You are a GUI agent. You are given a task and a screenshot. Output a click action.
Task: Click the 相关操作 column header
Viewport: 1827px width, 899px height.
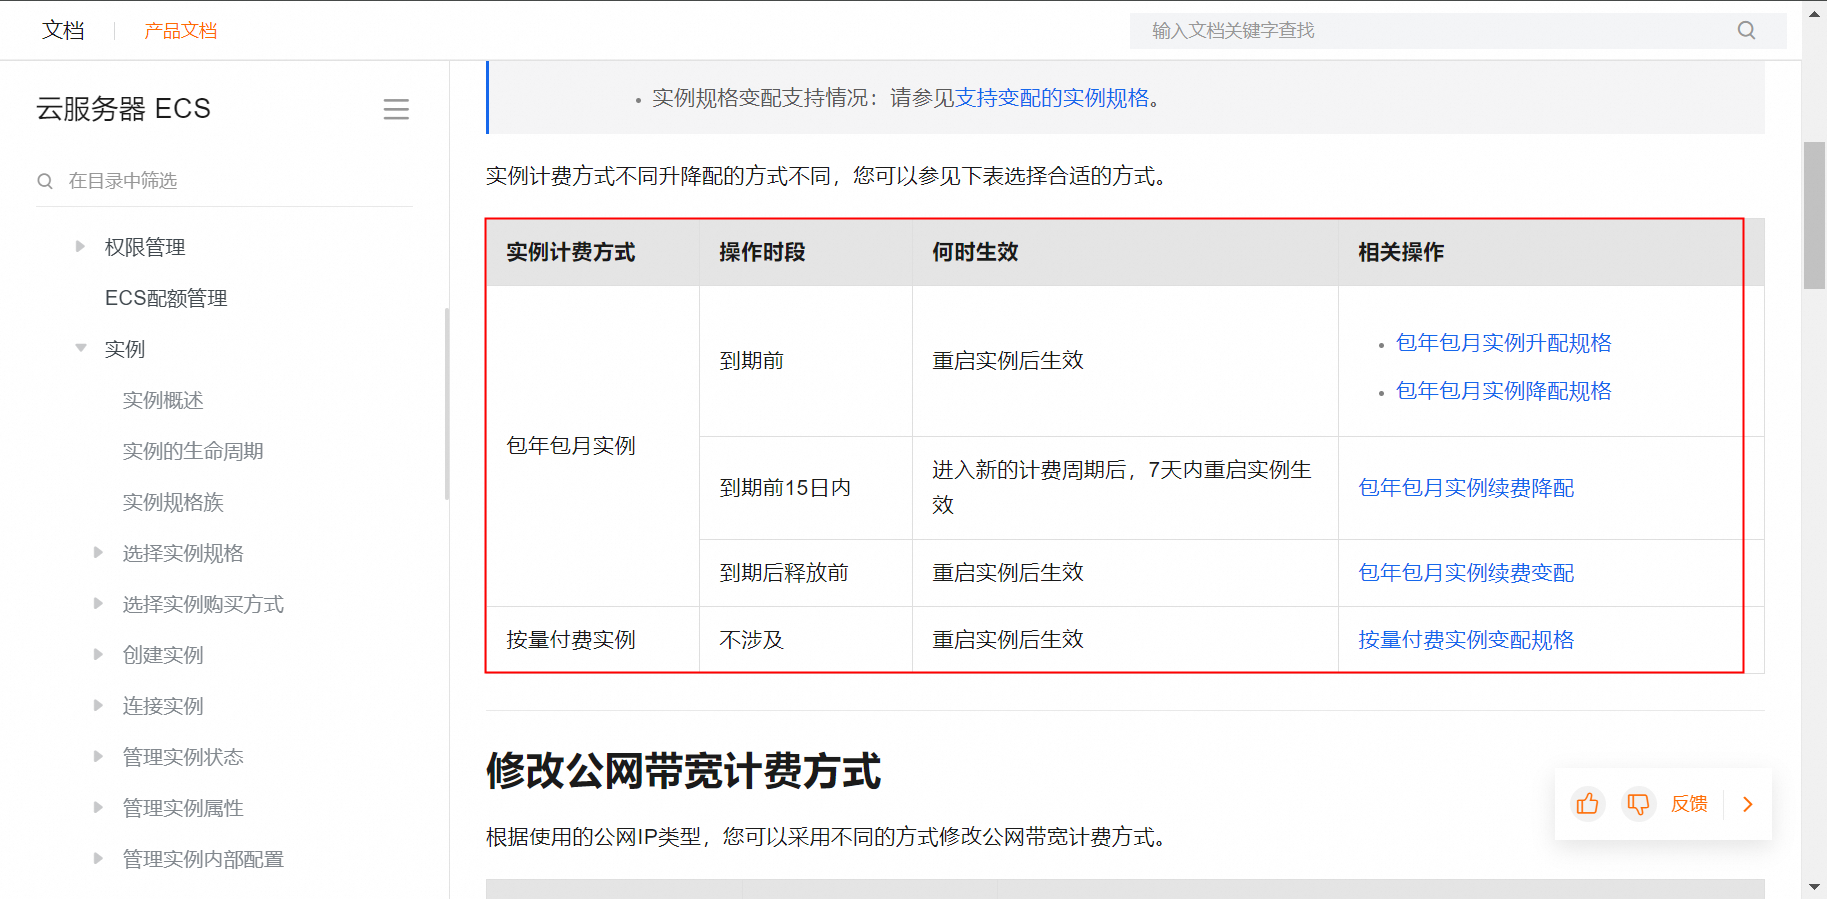[1551, 252]
